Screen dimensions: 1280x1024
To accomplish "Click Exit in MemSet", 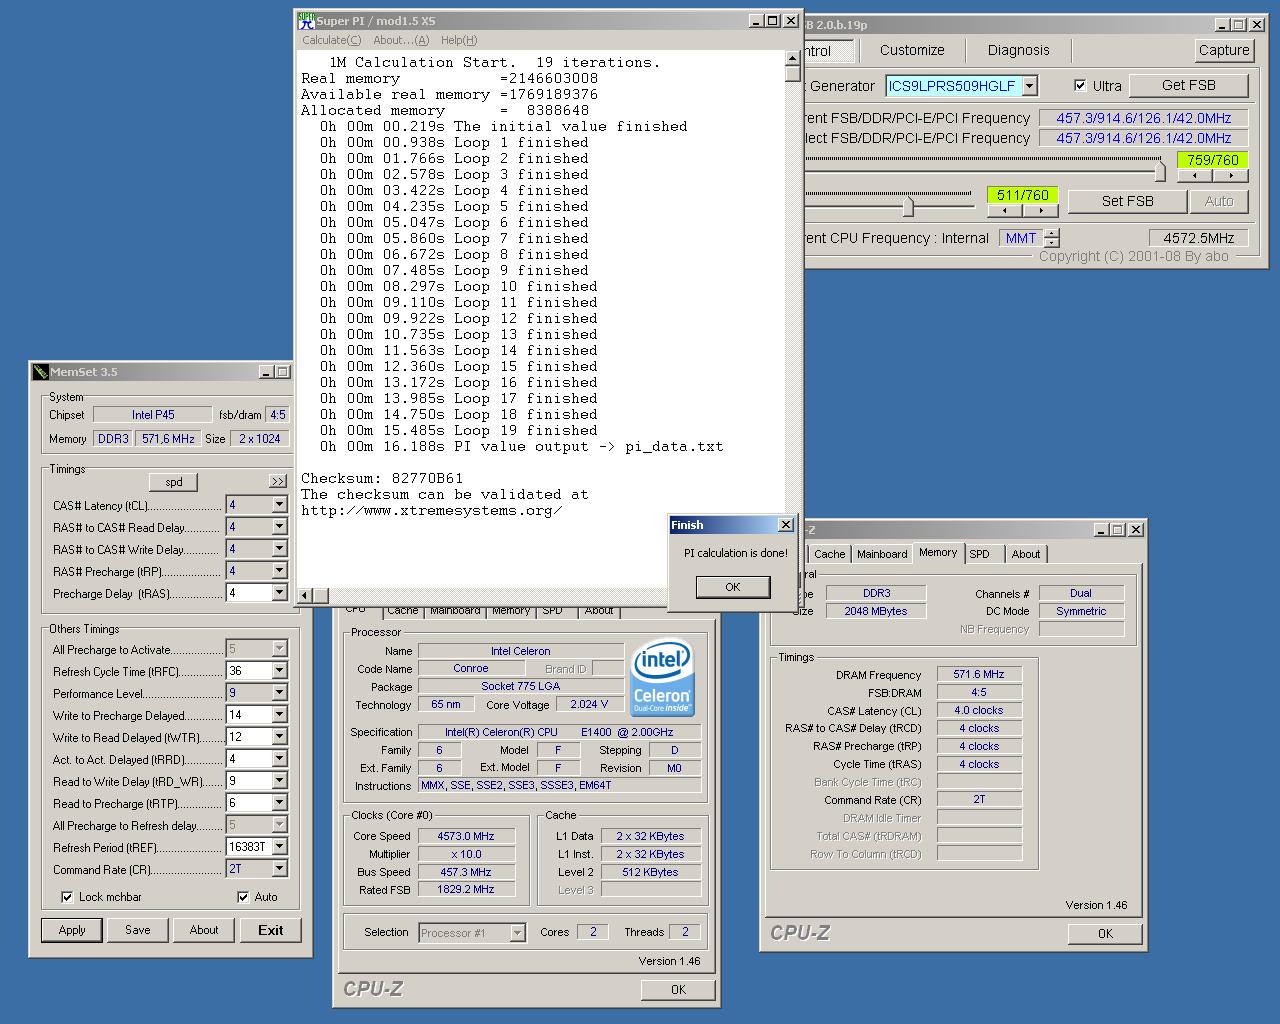I will pyautogui.click(x=270, y=930).
